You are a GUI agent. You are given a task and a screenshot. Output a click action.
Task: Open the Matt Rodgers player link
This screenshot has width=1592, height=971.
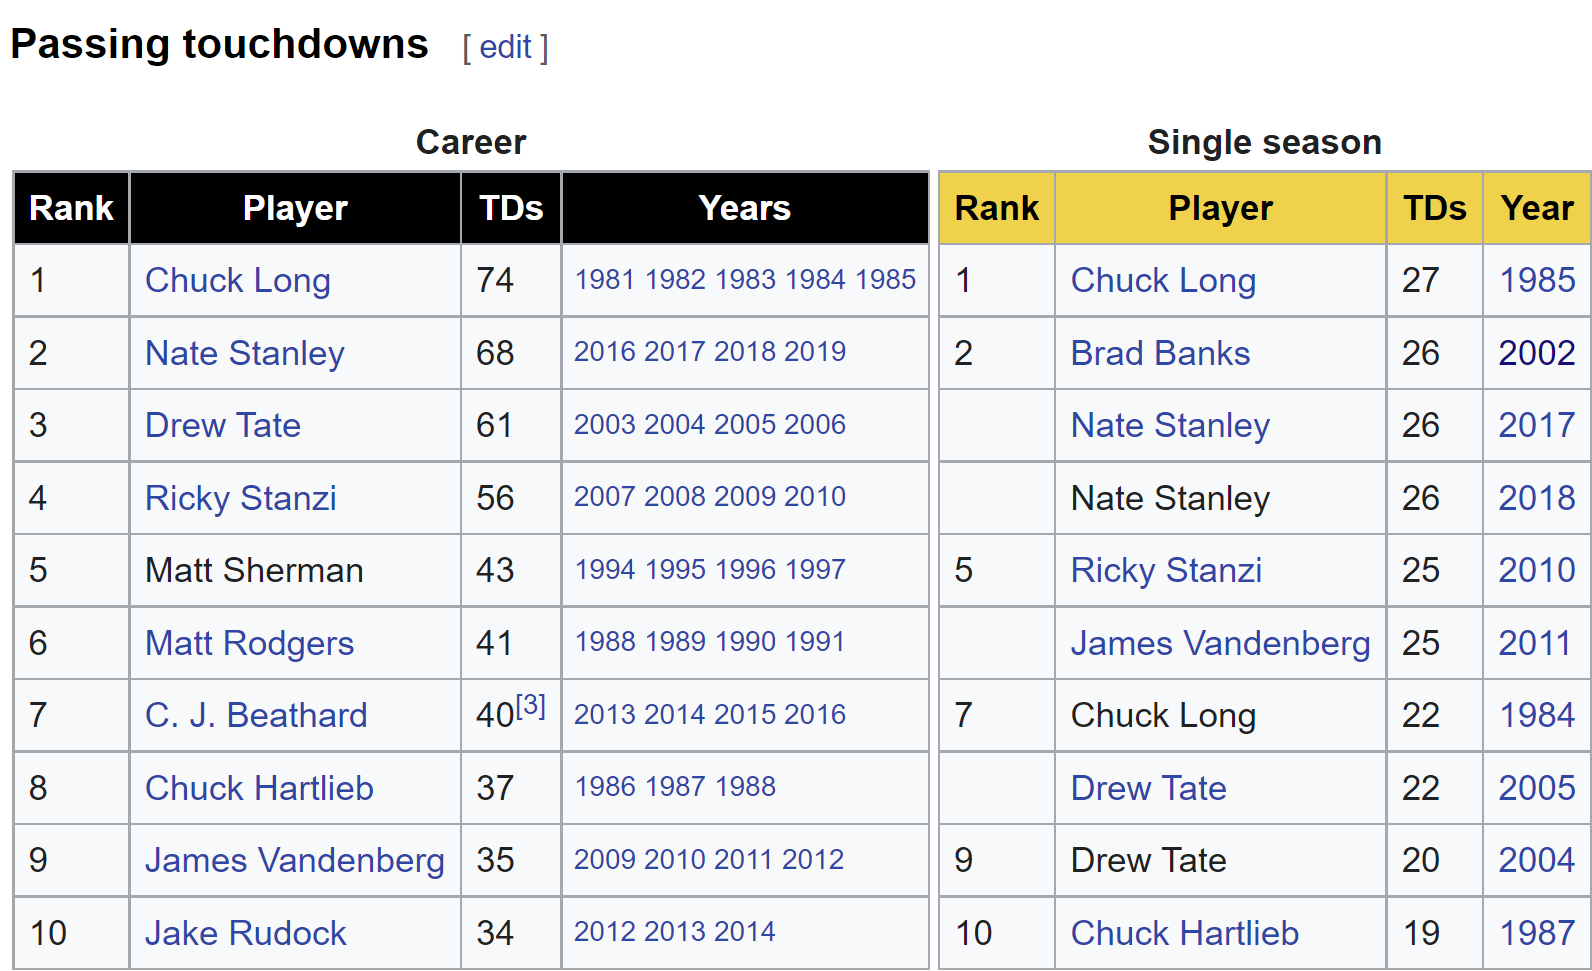(x=250, y=643)
